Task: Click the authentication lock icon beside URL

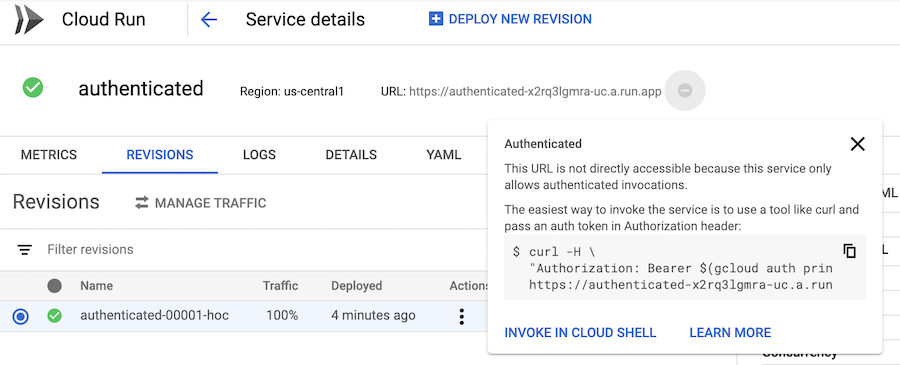Action: click(685, 90)
